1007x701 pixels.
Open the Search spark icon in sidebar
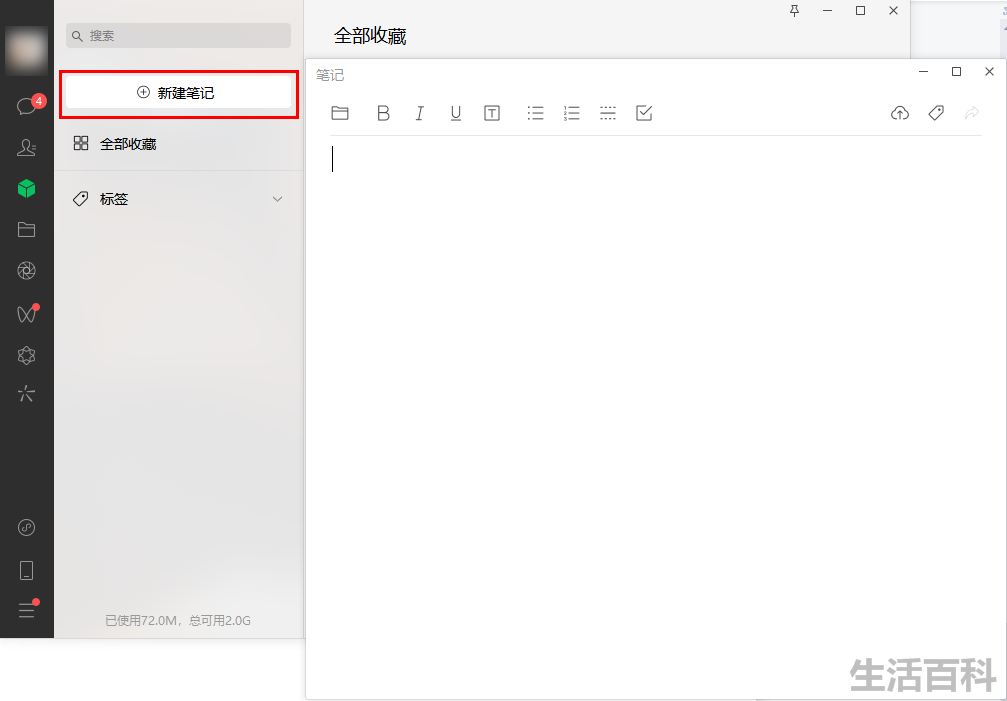click(26, 394)
